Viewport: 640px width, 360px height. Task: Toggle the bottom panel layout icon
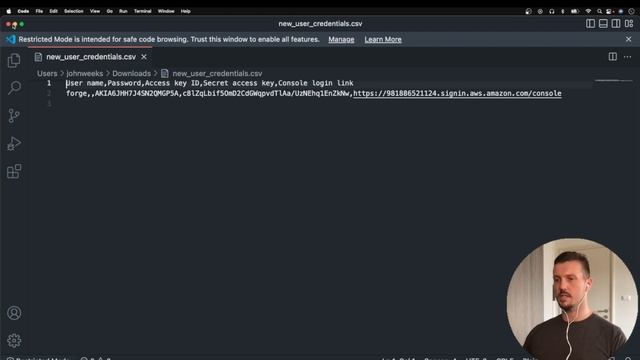tap(603, 24)
